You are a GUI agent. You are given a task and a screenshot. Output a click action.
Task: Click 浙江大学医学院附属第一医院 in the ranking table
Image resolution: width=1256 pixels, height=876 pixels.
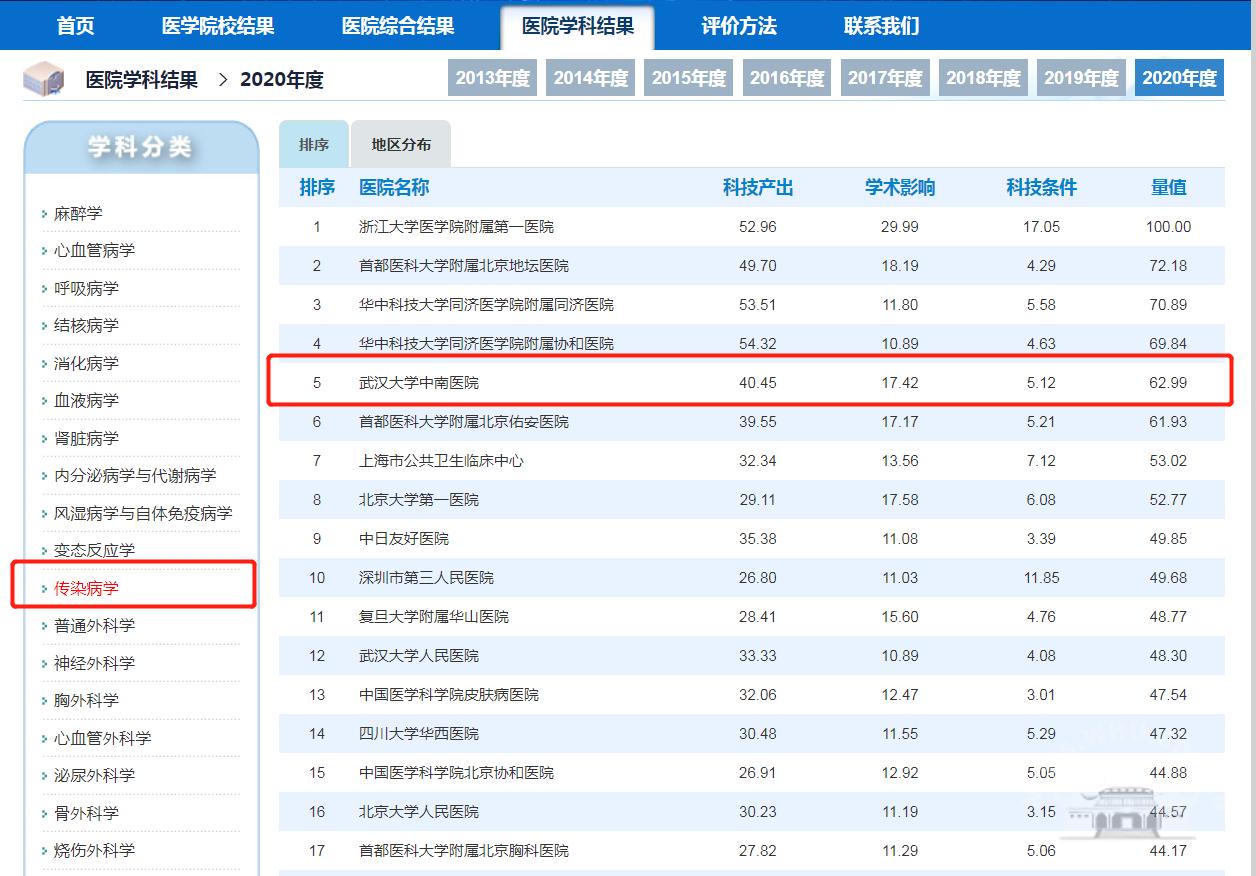456,227
